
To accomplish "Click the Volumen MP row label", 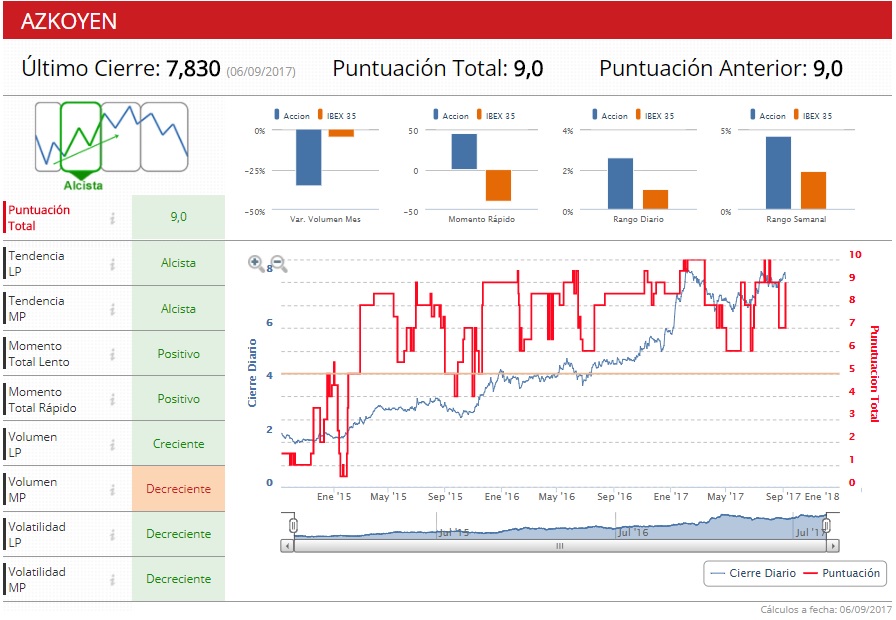I will coord(33,490).
